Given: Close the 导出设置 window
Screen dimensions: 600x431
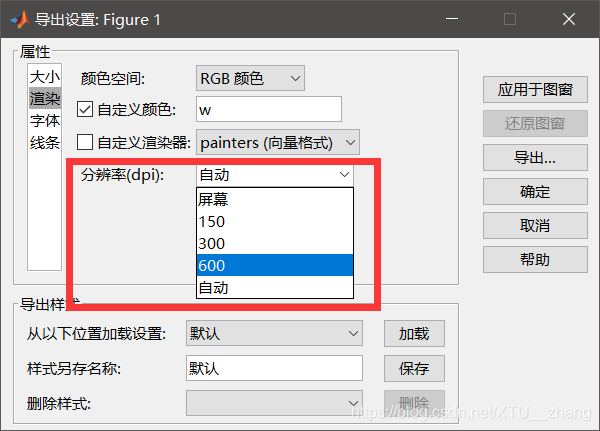Looking at the screenshot, I should [569, 19].
